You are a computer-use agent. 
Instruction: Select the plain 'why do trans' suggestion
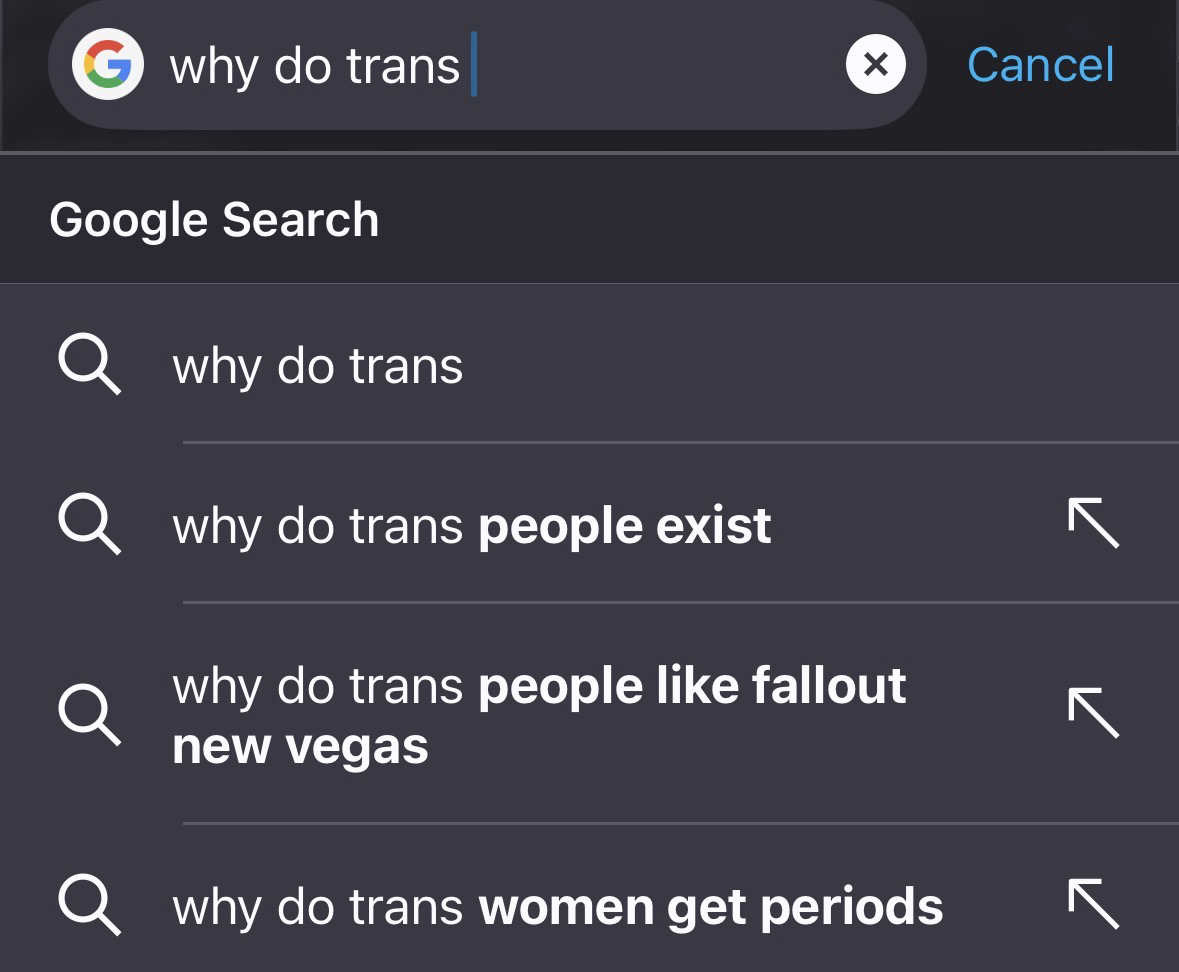pos(318,366)
